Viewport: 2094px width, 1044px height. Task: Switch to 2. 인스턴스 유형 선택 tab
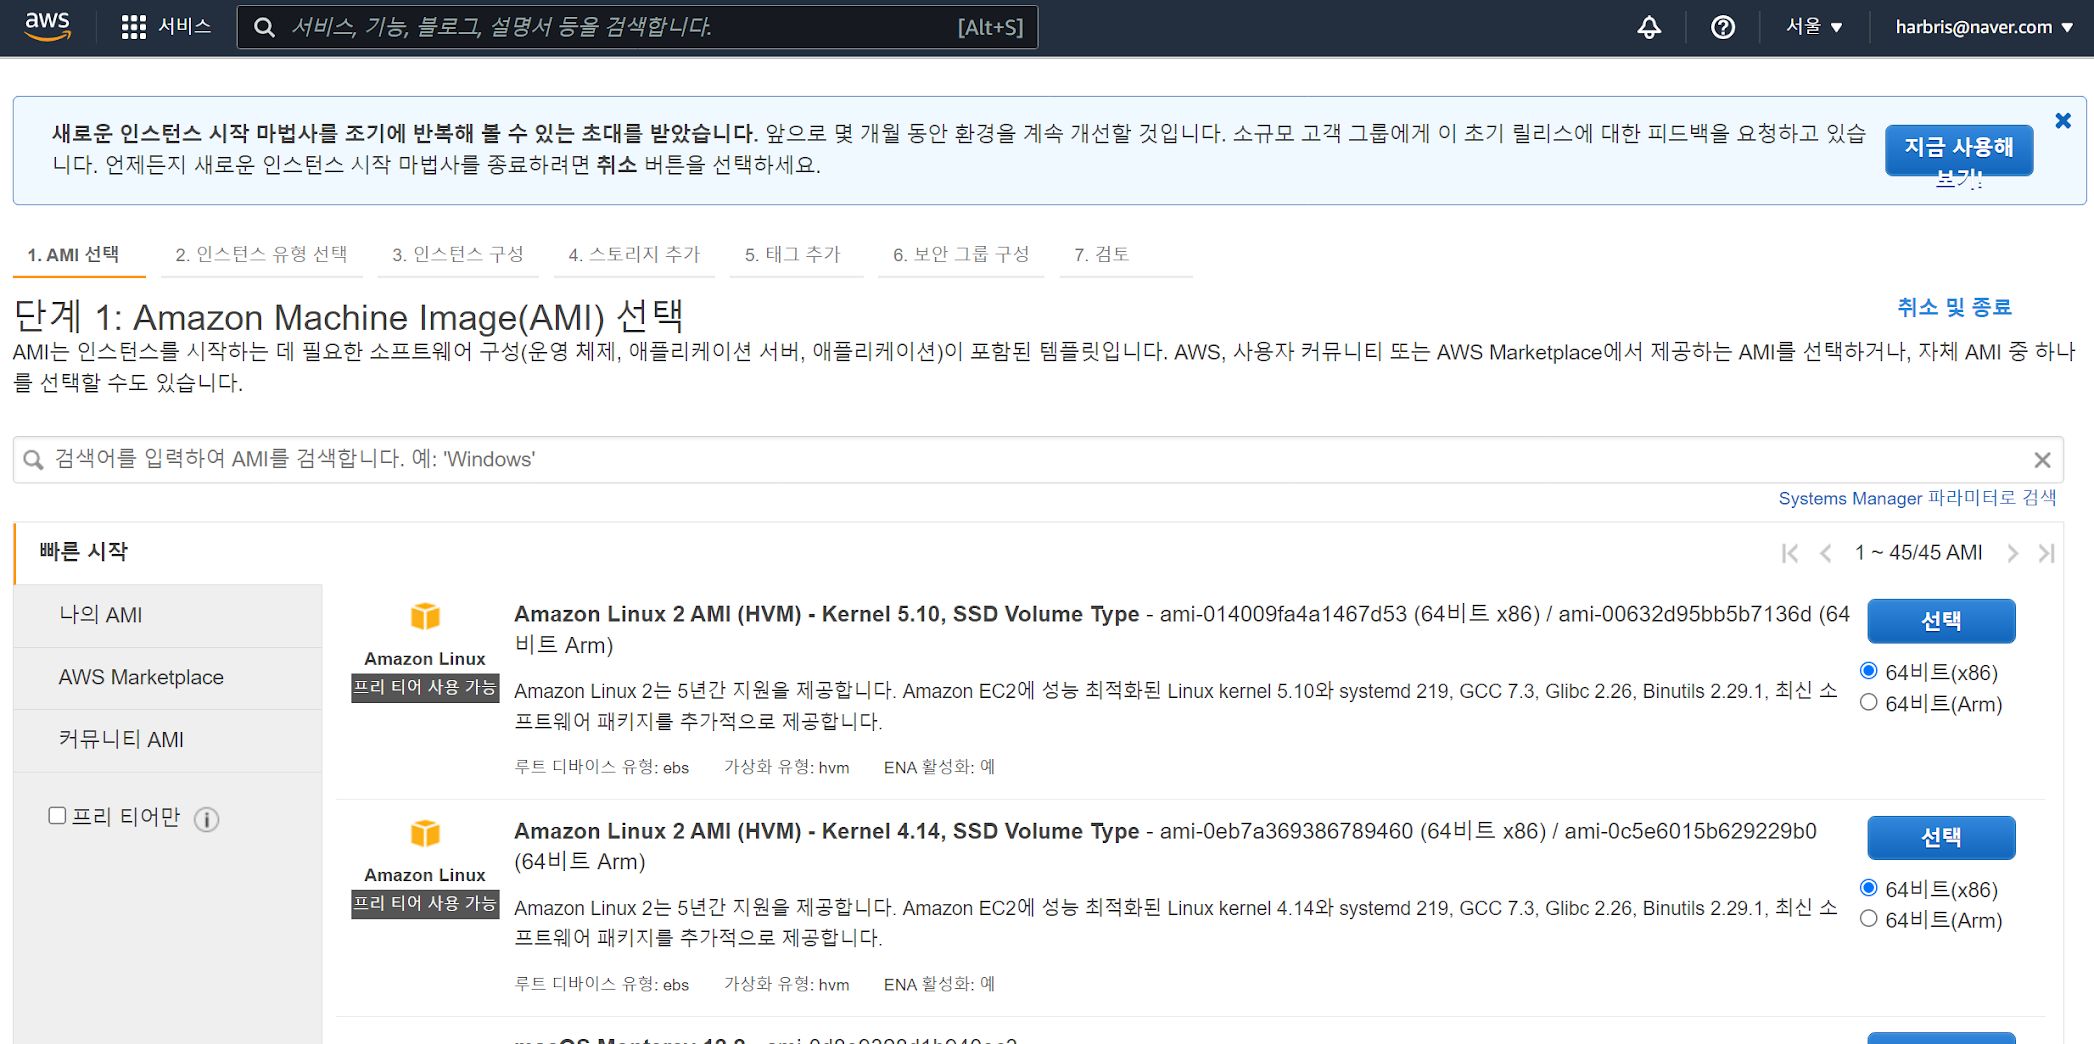point(261,255)
